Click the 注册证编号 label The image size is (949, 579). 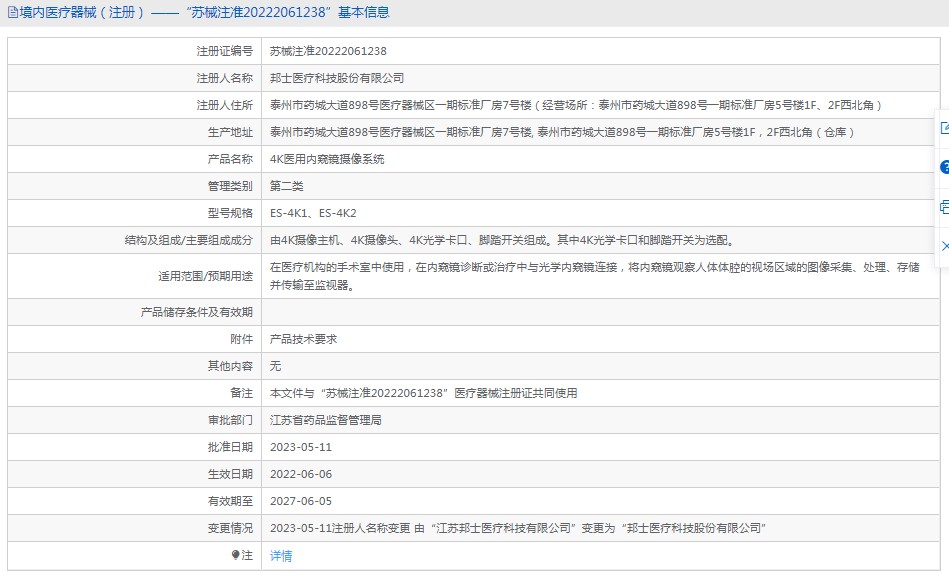click(225, 51)
